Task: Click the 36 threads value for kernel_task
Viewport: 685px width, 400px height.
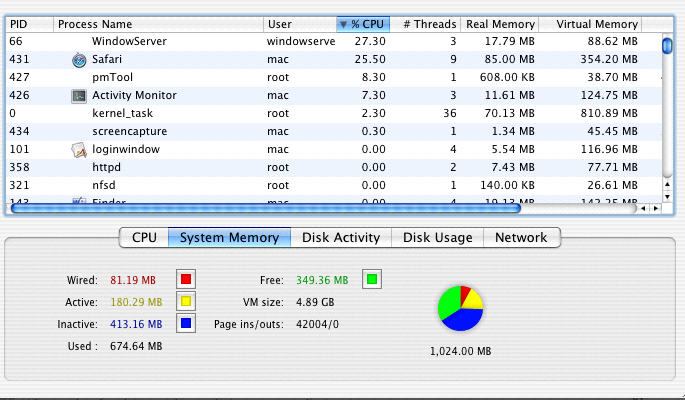Action: click(450, 114)
